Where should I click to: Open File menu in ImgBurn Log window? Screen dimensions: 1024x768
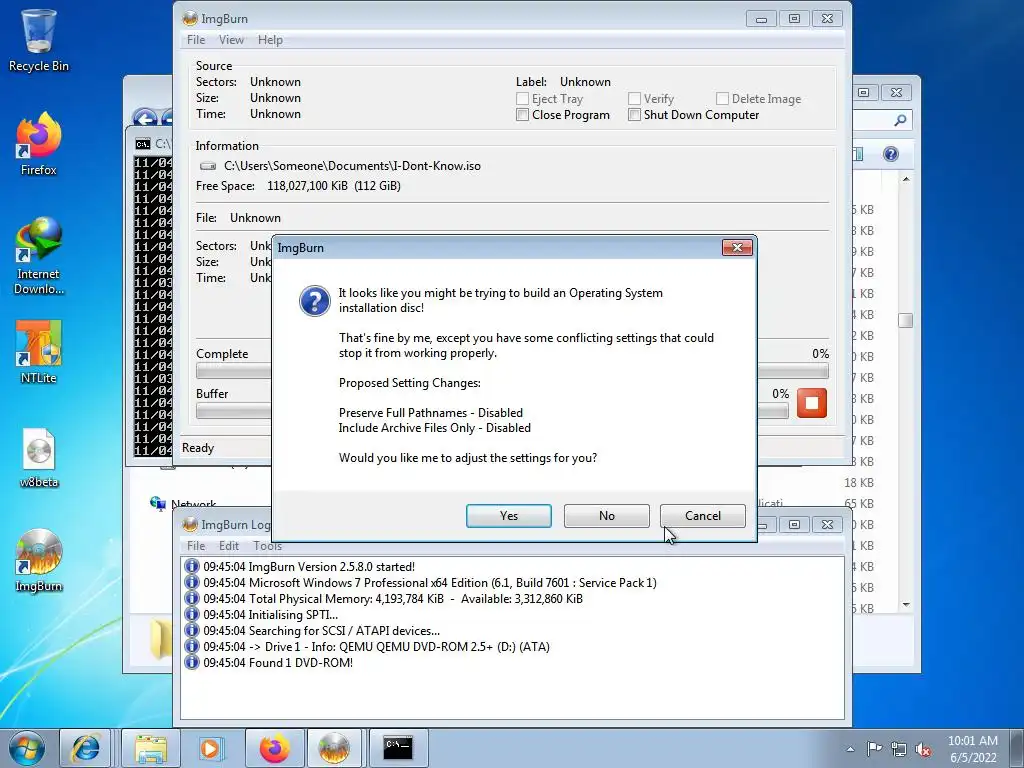[x=196, y=546]
